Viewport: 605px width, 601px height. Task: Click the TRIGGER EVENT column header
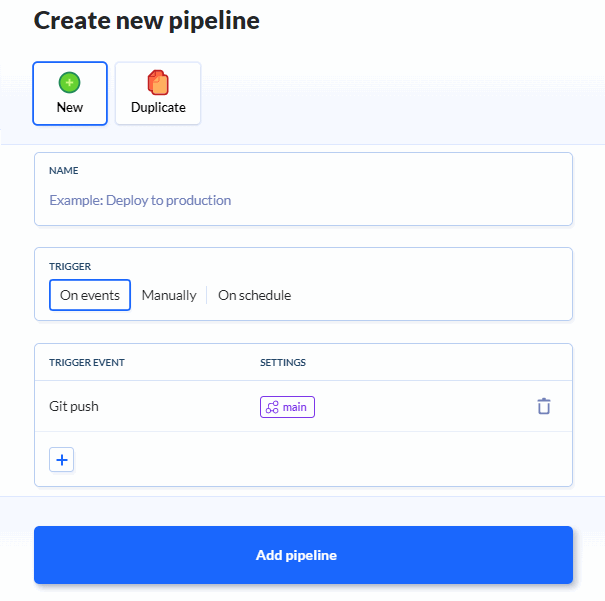(x=87, y=362)
